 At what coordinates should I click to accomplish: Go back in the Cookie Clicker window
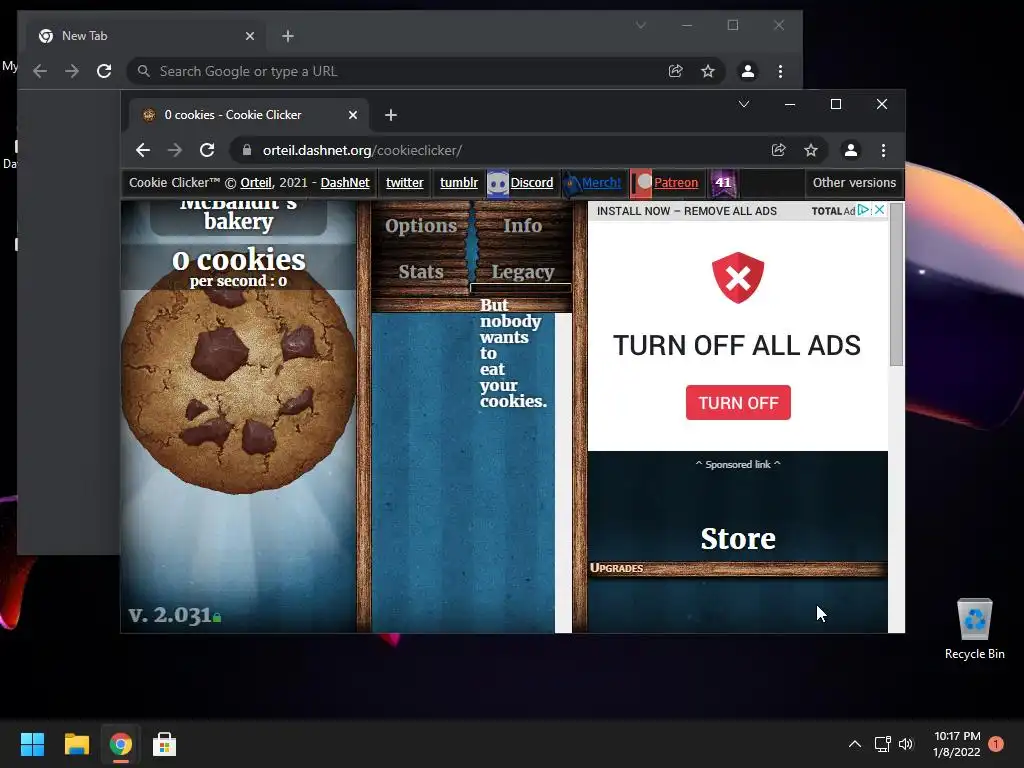(143, 150)
